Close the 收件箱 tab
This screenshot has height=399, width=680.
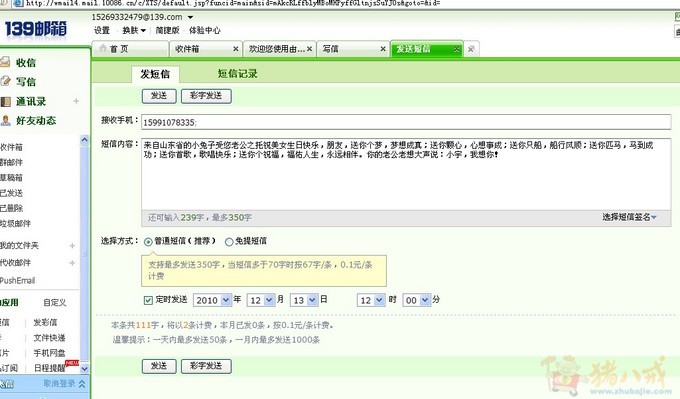tap(235, 49)
